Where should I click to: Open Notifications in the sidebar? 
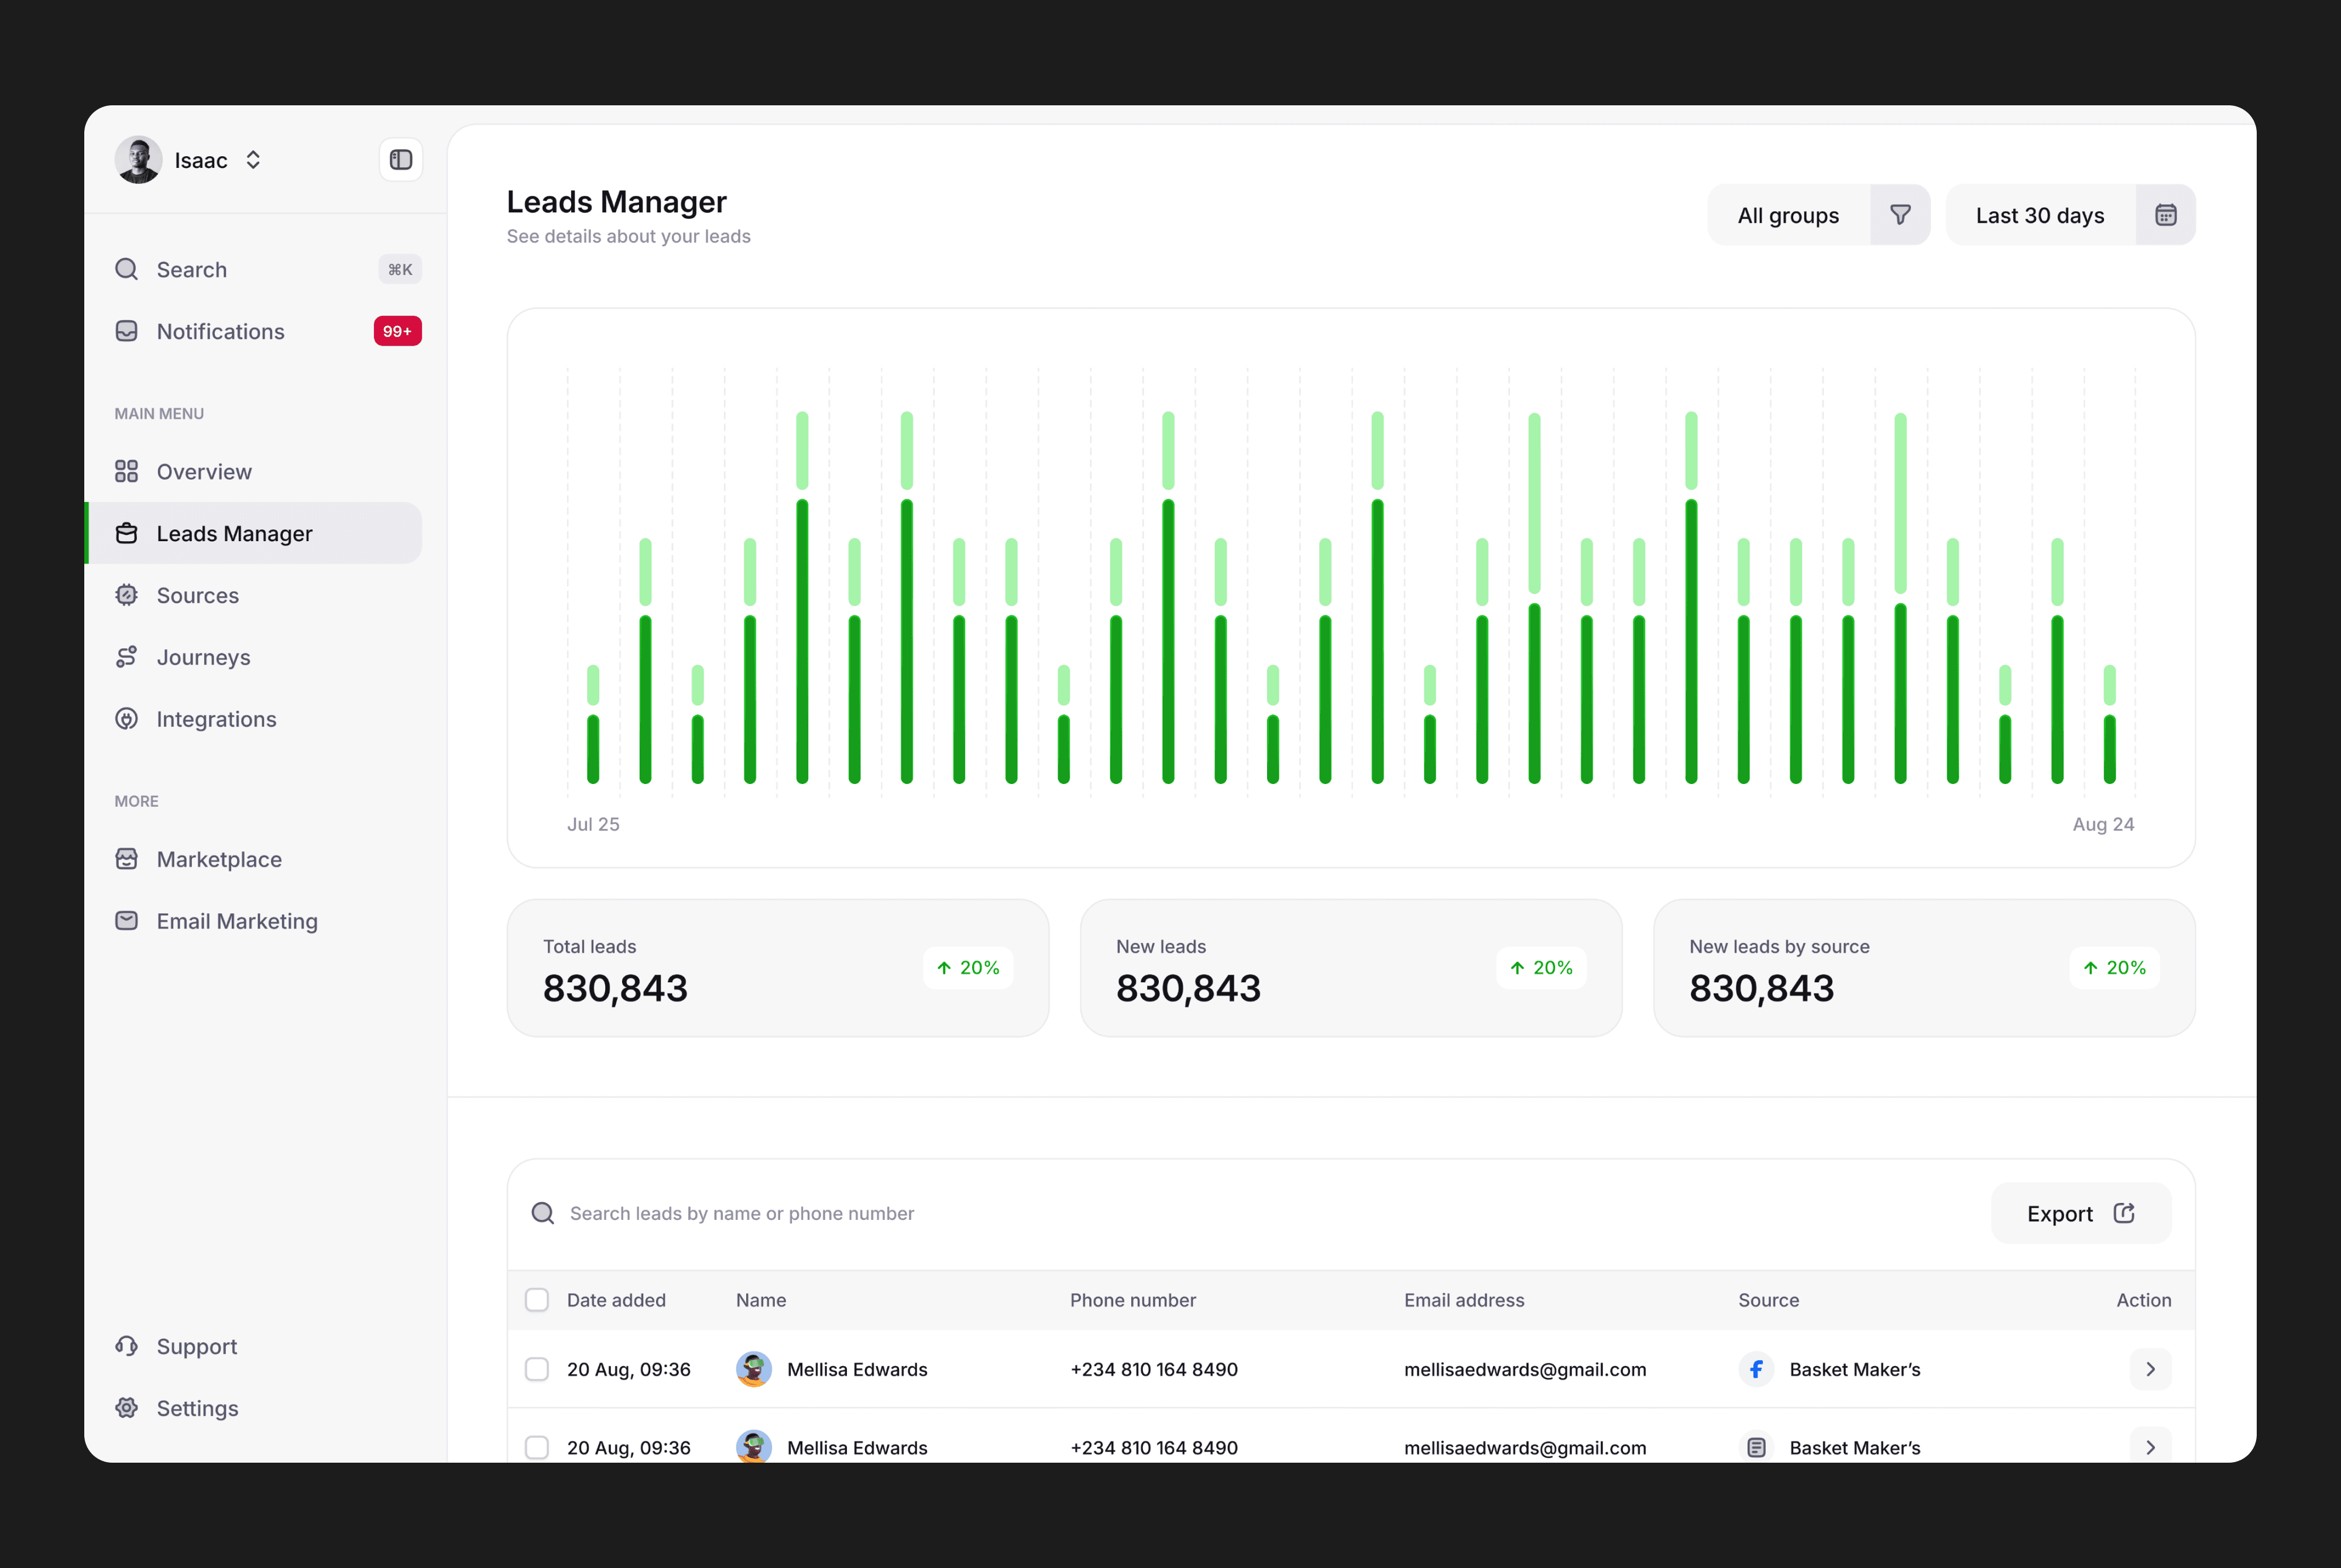pyautogui.click(x=268, y=331)
